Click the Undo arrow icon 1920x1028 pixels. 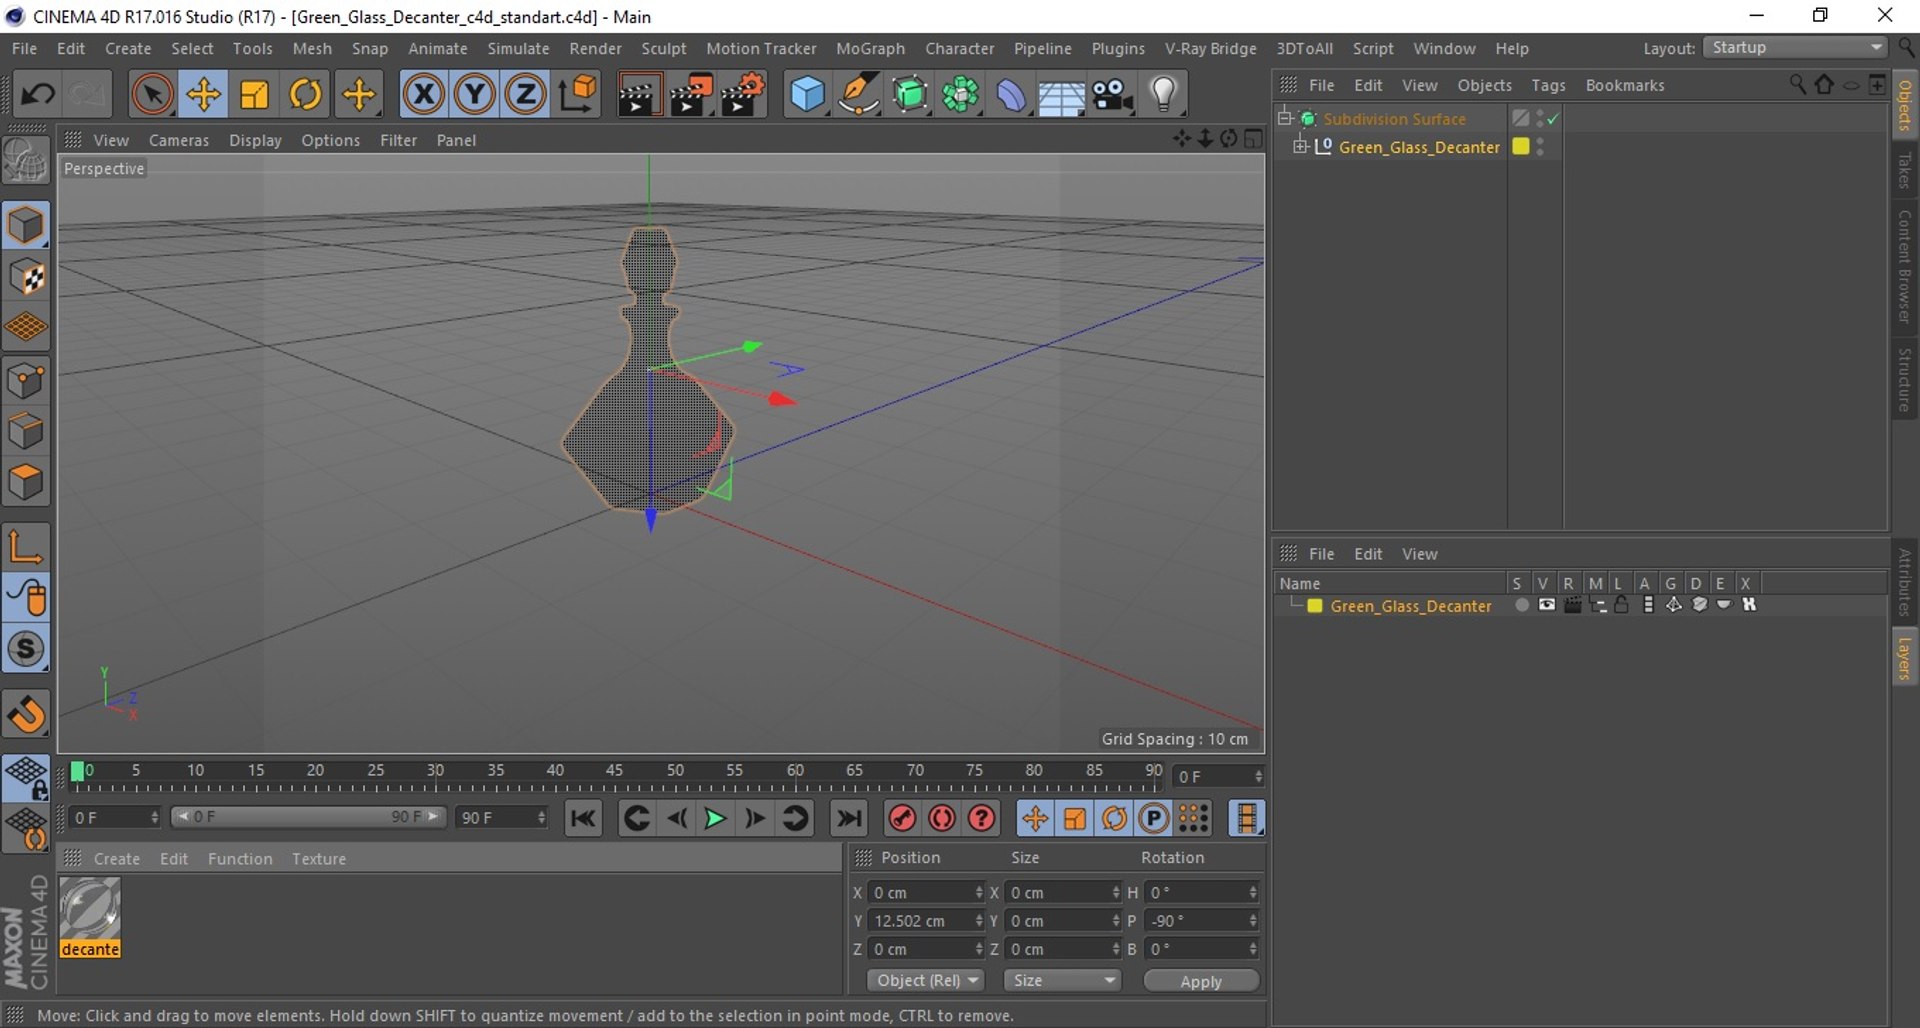coord(38,95)
